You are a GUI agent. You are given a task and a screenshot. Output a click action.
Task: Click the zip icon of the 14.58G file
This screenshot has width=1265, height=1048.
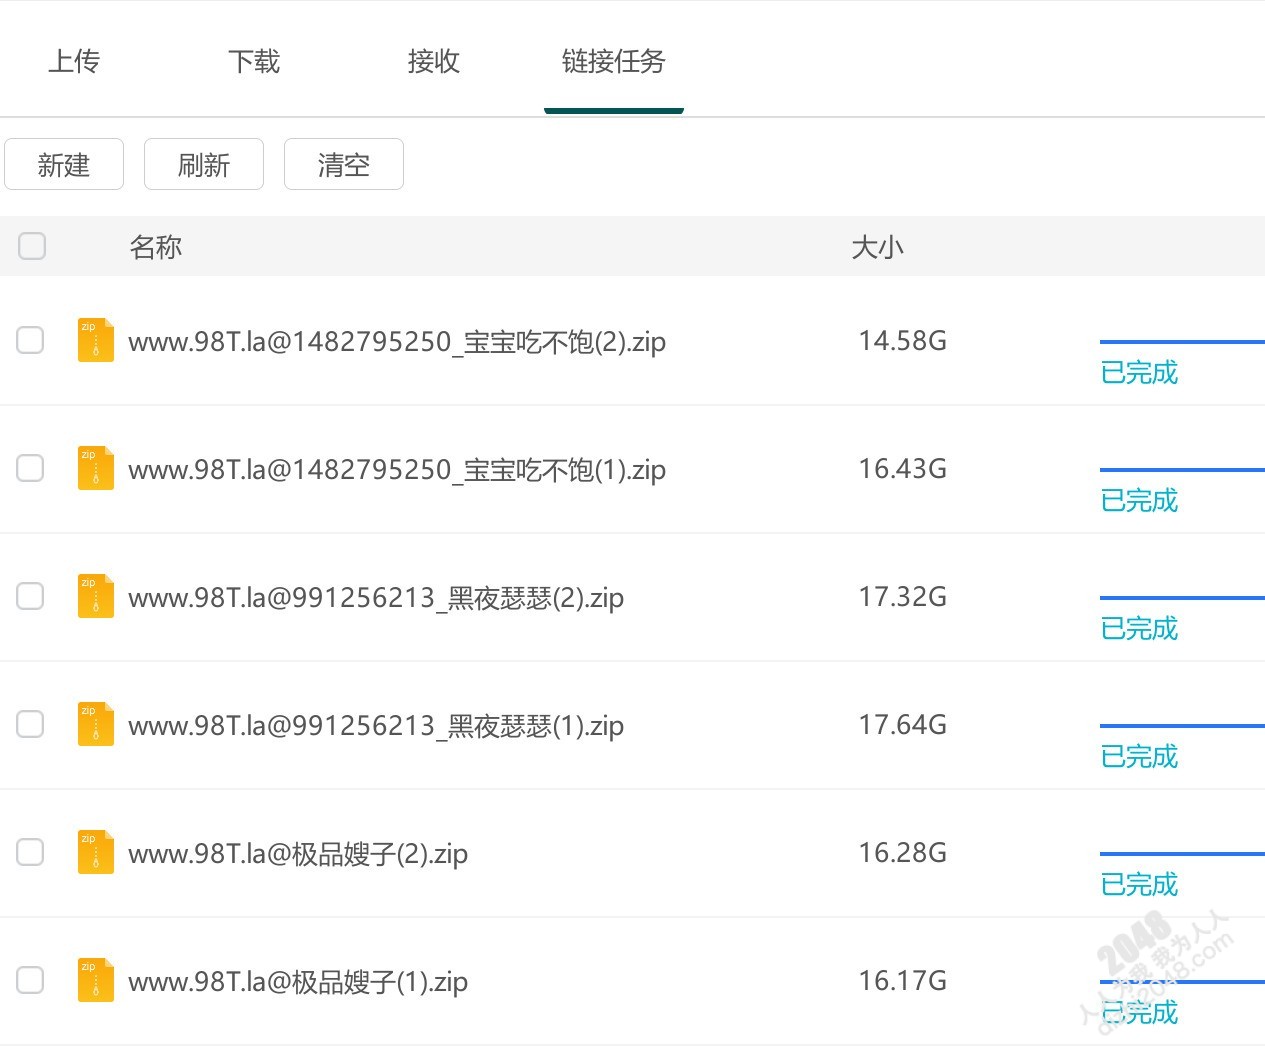pos(95,340)
